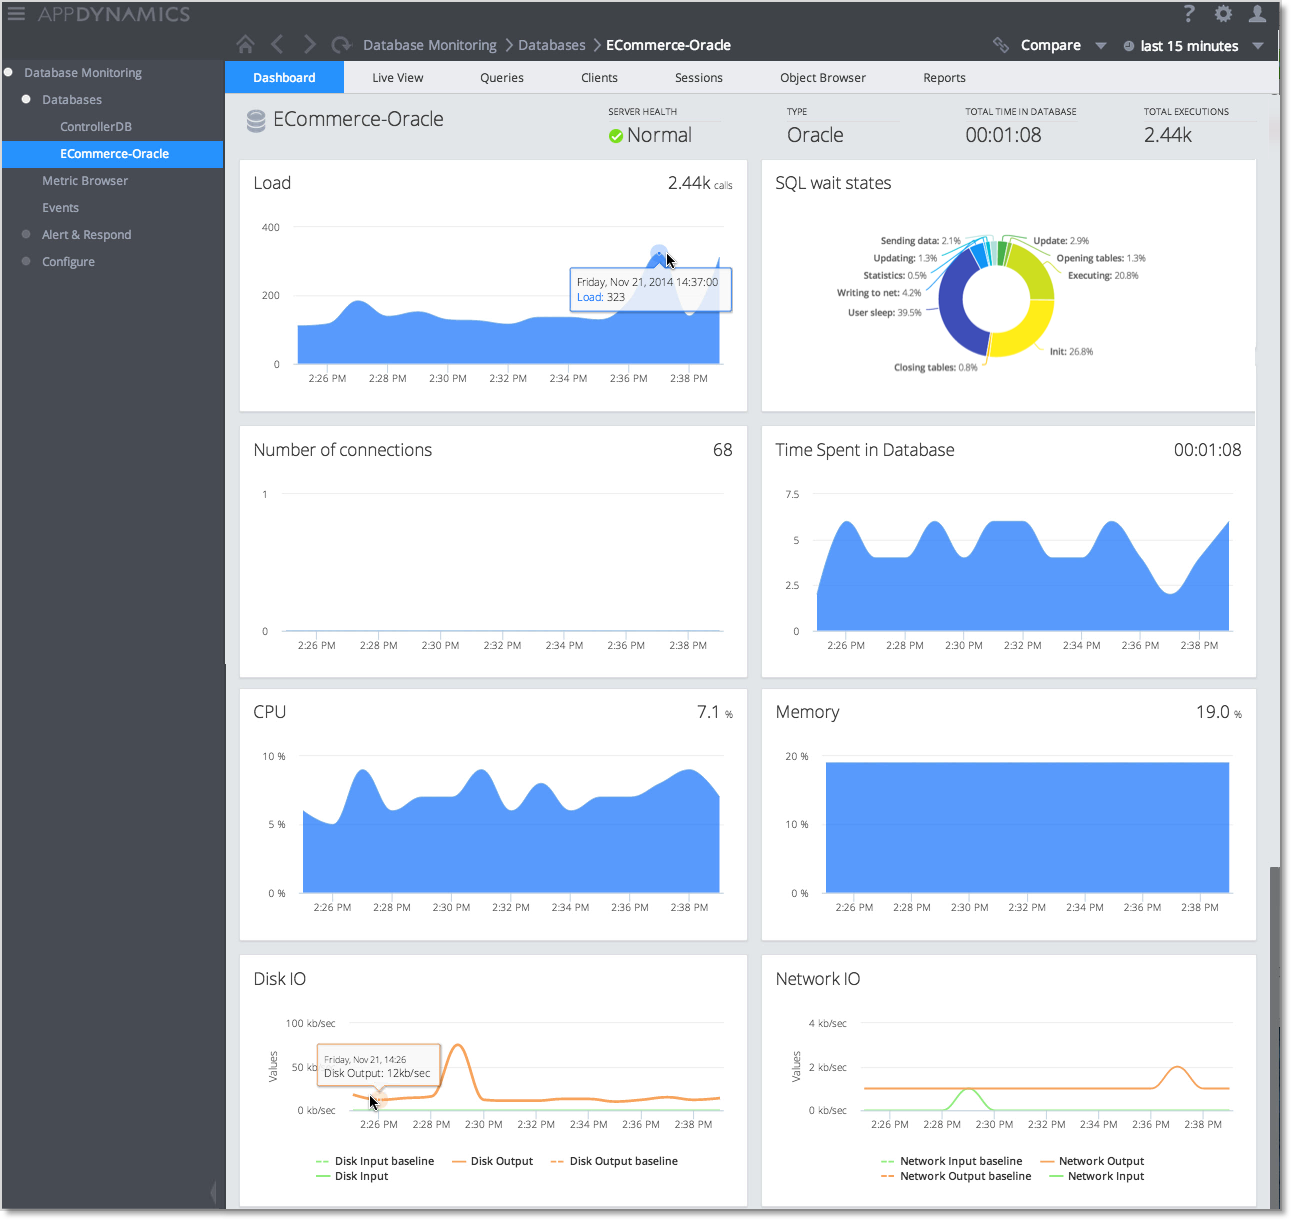Open the time range dropdown arrow
The width and height of the screenshot is (1292, 1221).
[1258, 46]
